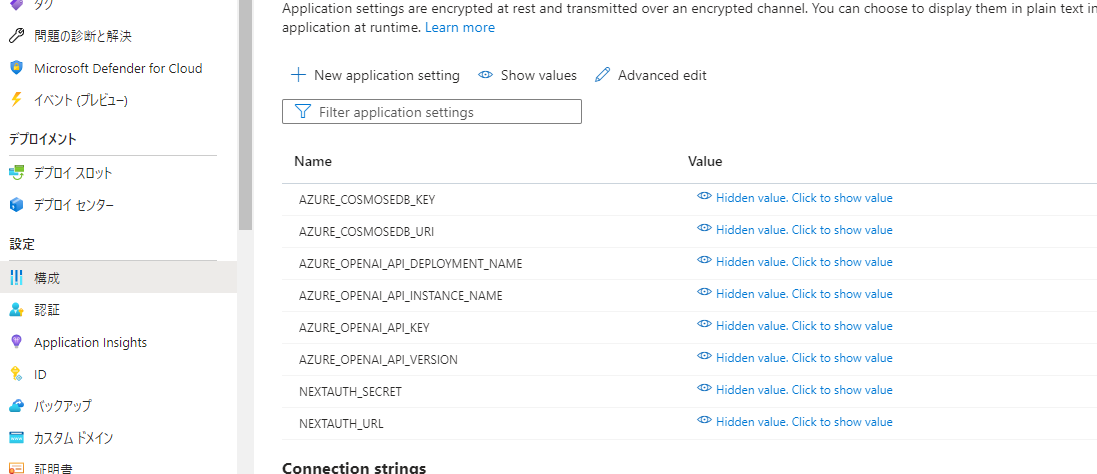Select the イベント lightning bolt icon
Viewport: 1097px width, 474px height.
pos(17,100)
